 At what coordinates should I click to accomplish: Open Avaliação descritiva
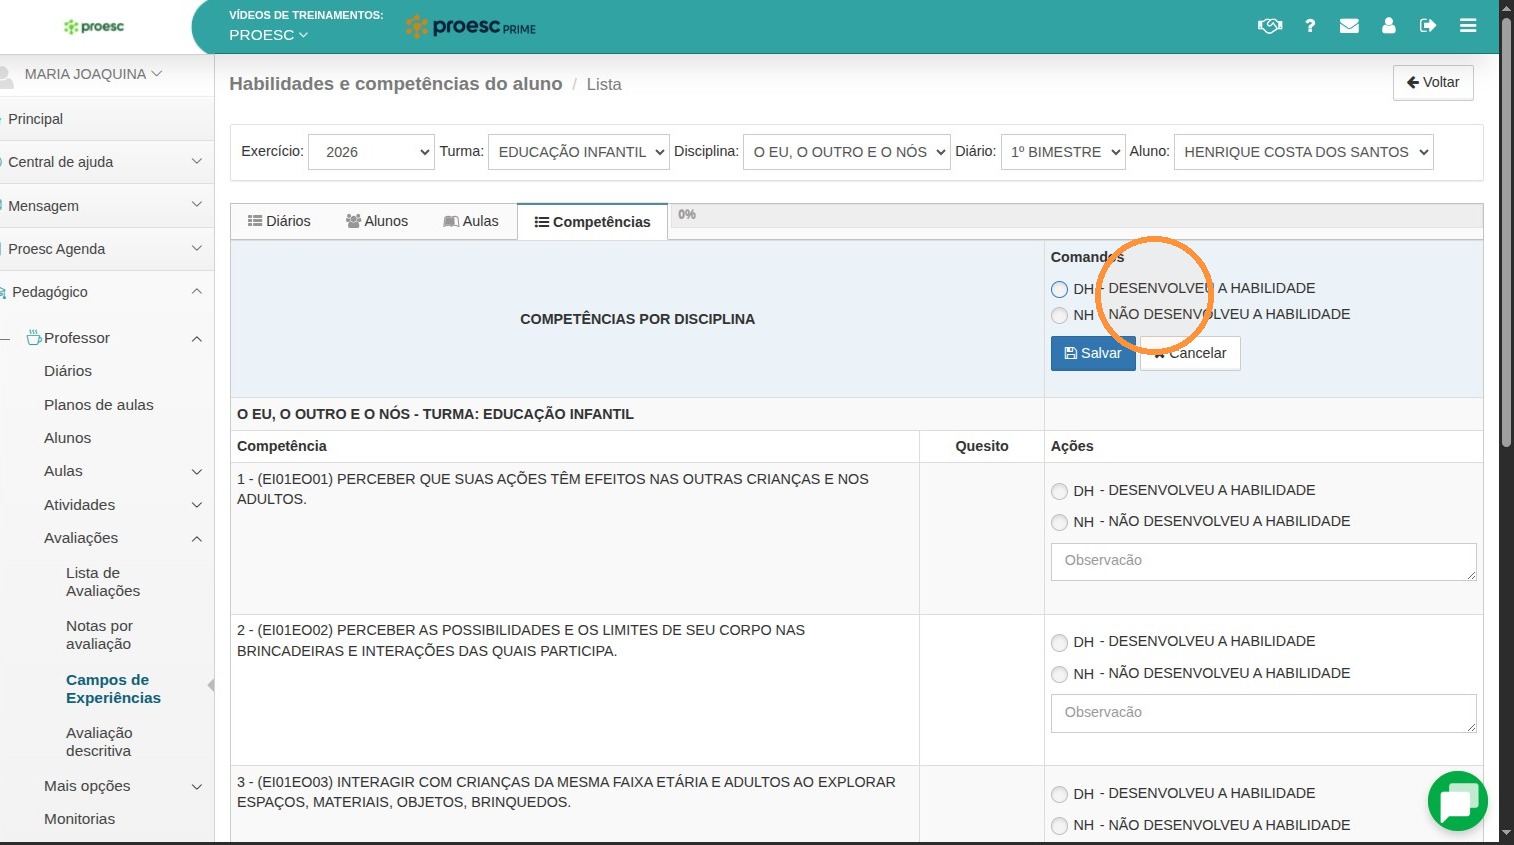click(x=99, y=742)
